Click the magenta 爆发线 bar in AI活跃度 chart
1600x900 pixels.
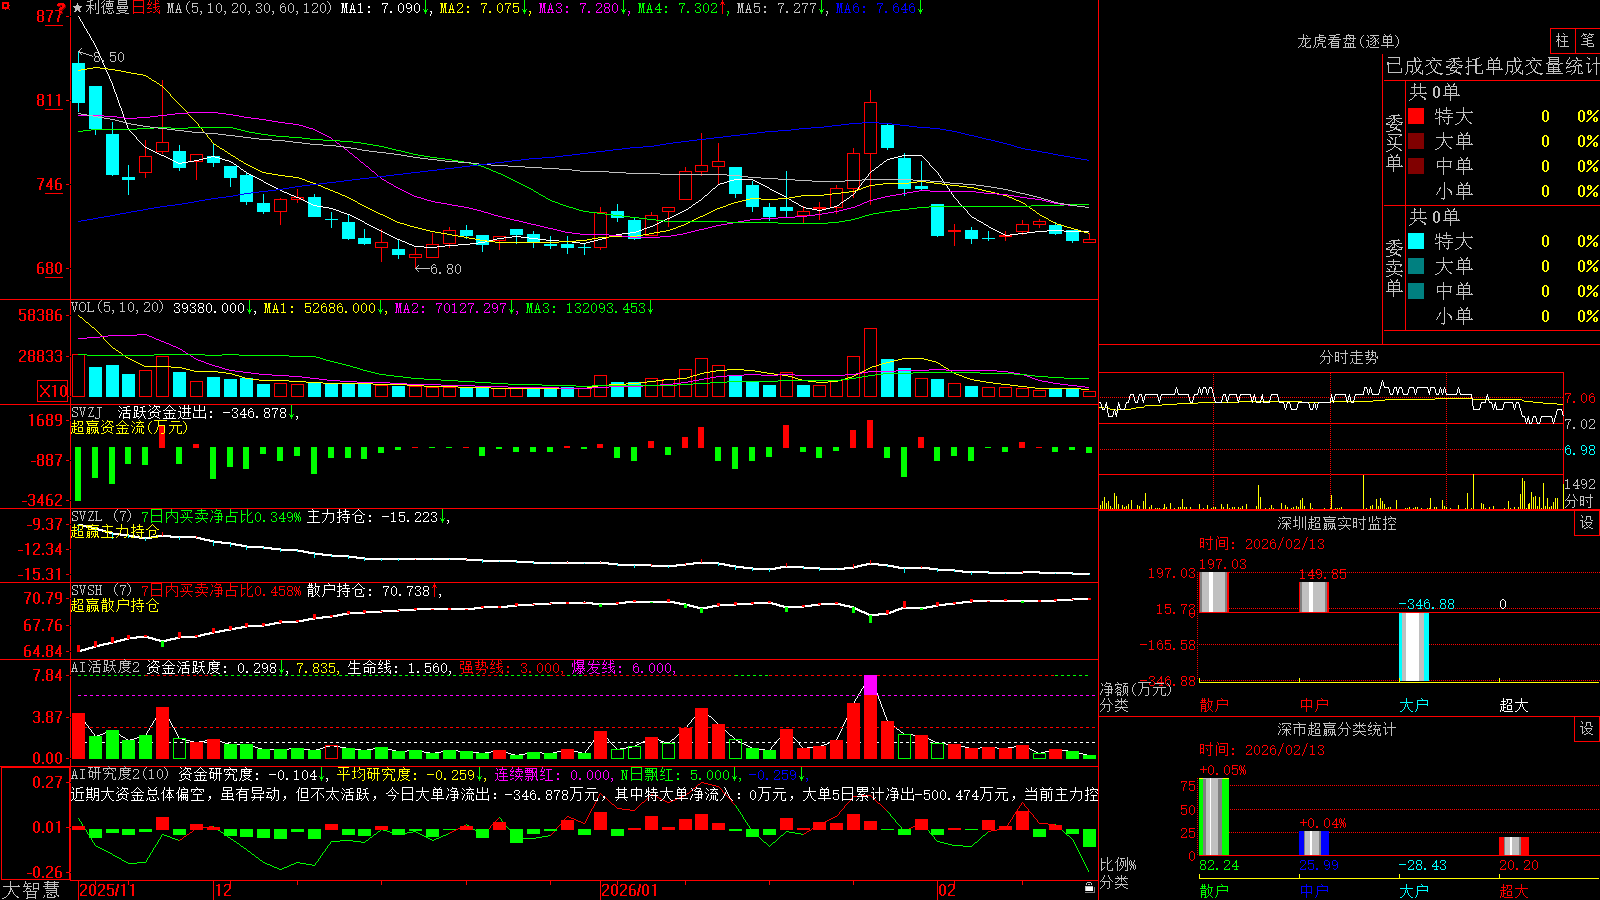[x=870, y=685]
